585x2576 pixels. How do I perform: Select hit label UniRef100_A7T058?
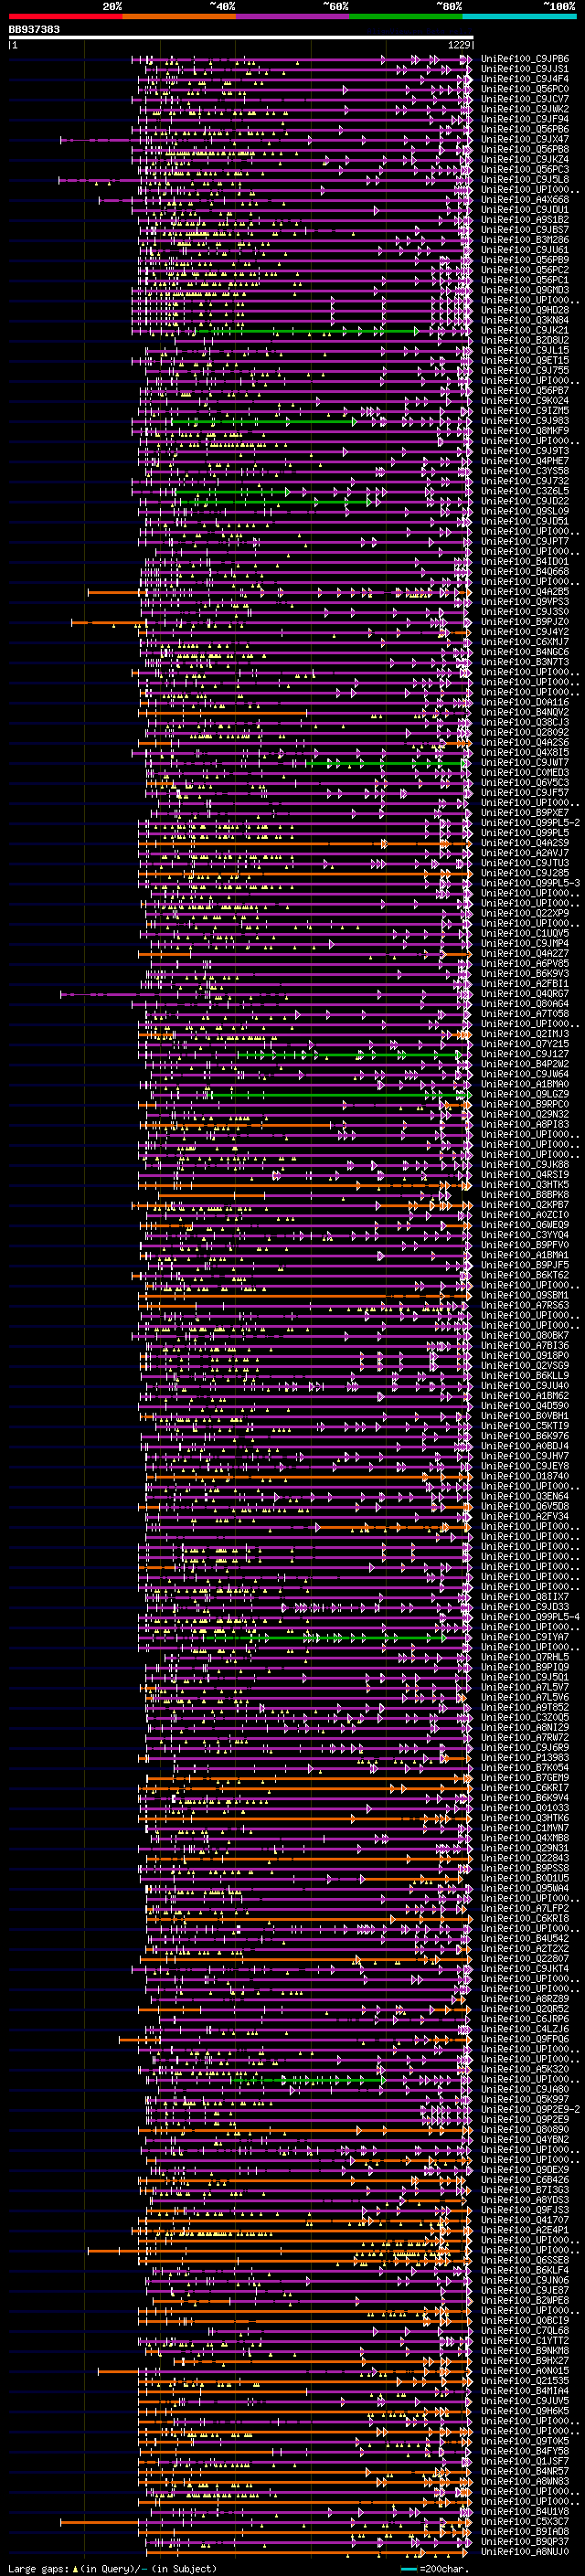(x=524, y=1014)
